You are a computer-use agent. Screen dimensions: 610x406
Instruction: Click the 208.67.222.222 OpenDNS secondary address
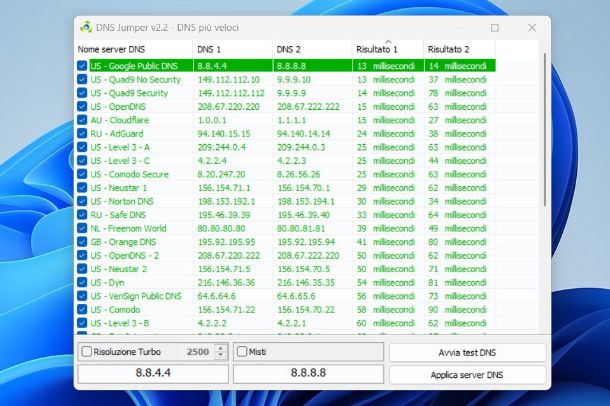click(308, 107)
